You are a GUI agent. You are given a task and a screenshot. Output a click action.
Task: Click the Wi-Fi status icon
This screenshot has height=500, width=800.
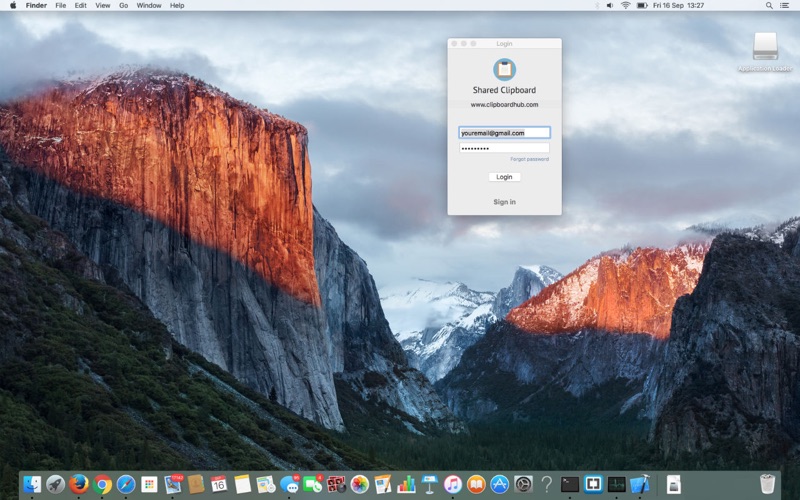point(626,6)
